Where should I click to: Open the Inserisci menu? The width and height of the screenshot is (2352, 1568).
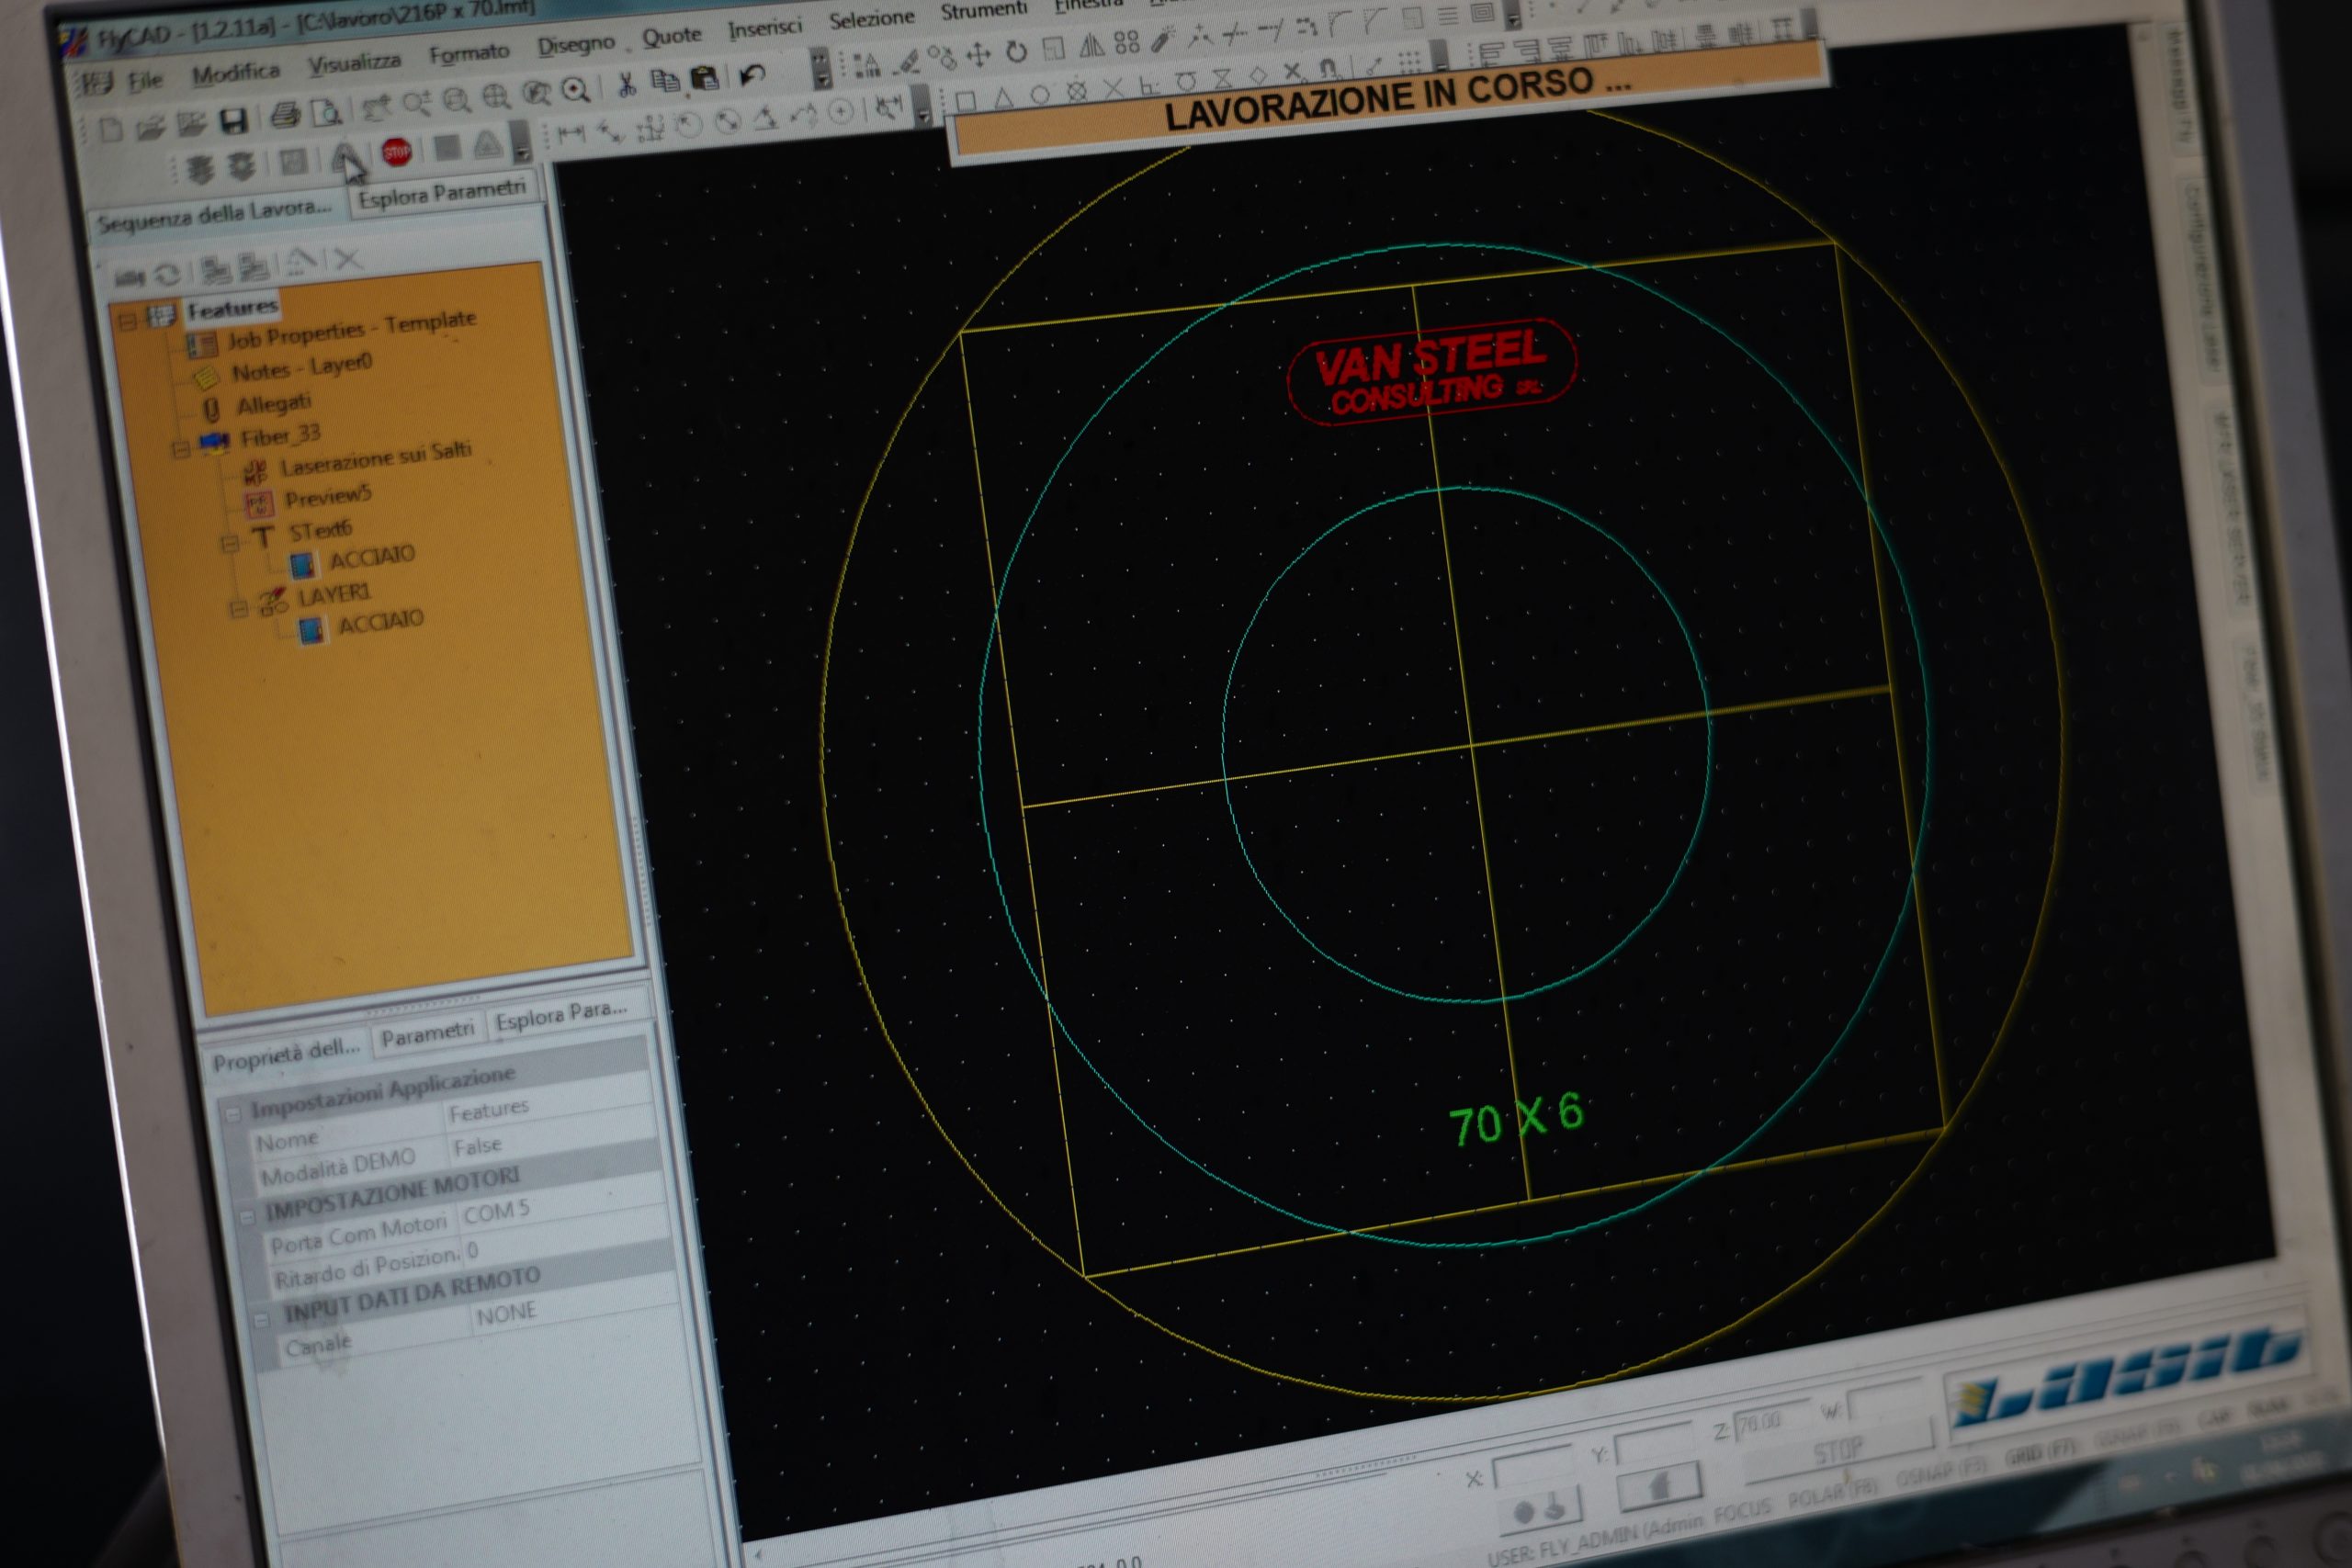click(765, 28)
